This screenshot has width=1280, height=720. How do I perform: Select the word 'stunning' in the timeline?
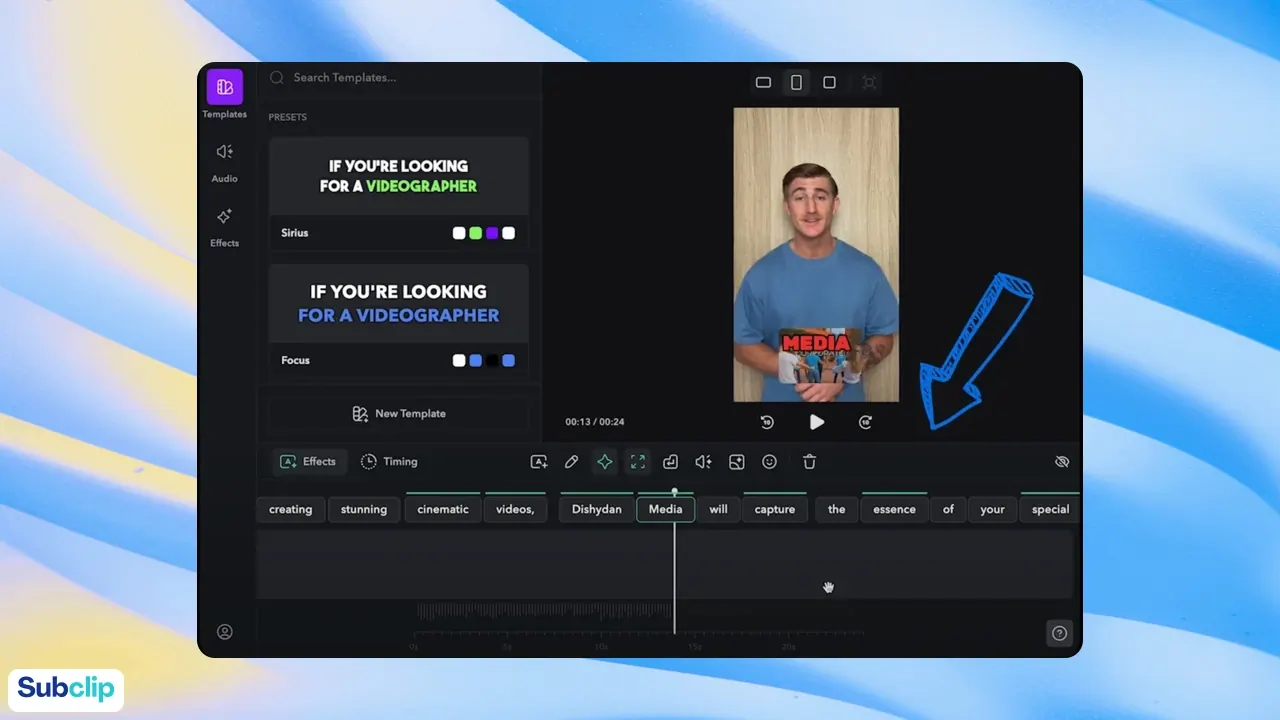point(364,510)
